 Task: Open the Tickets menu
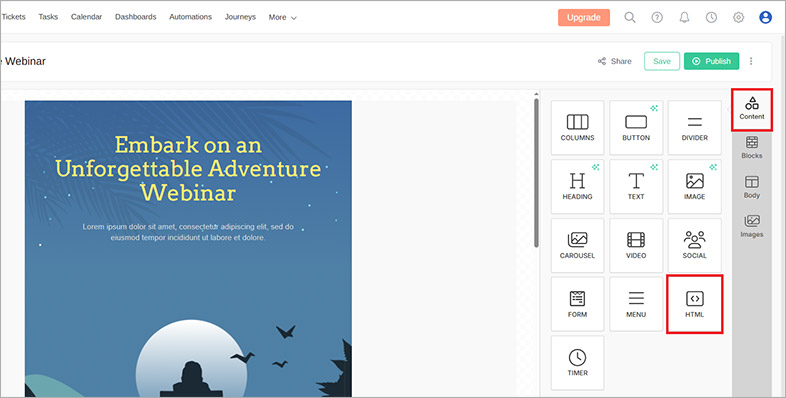(x=14, y=17)
